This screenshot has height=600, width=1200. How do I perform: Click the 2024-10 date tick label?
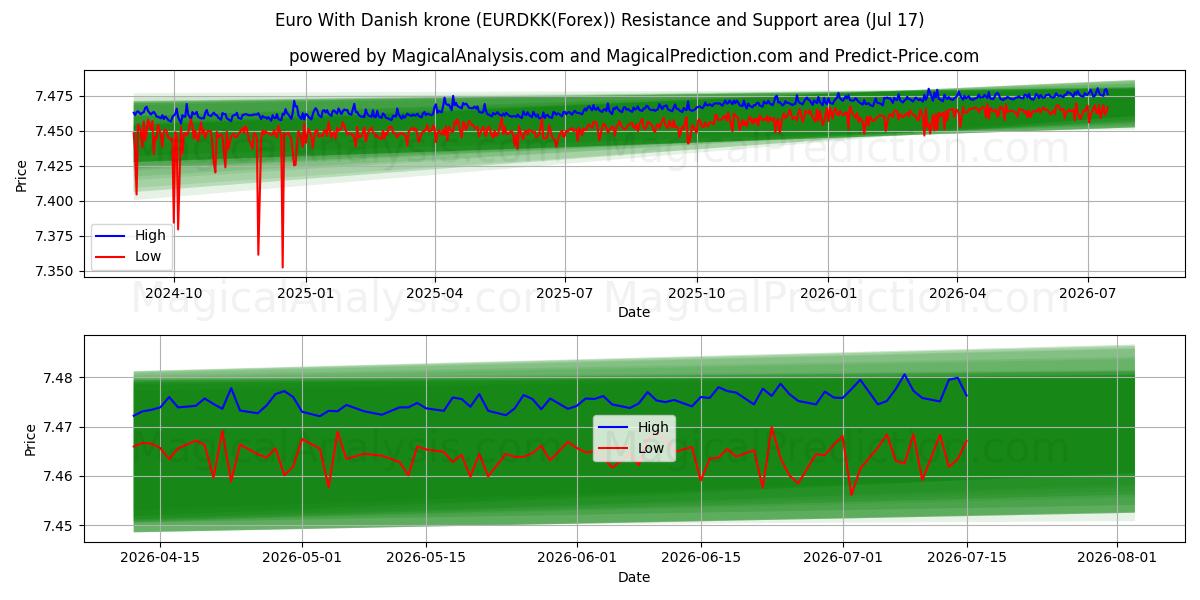[x=174, y=293]
